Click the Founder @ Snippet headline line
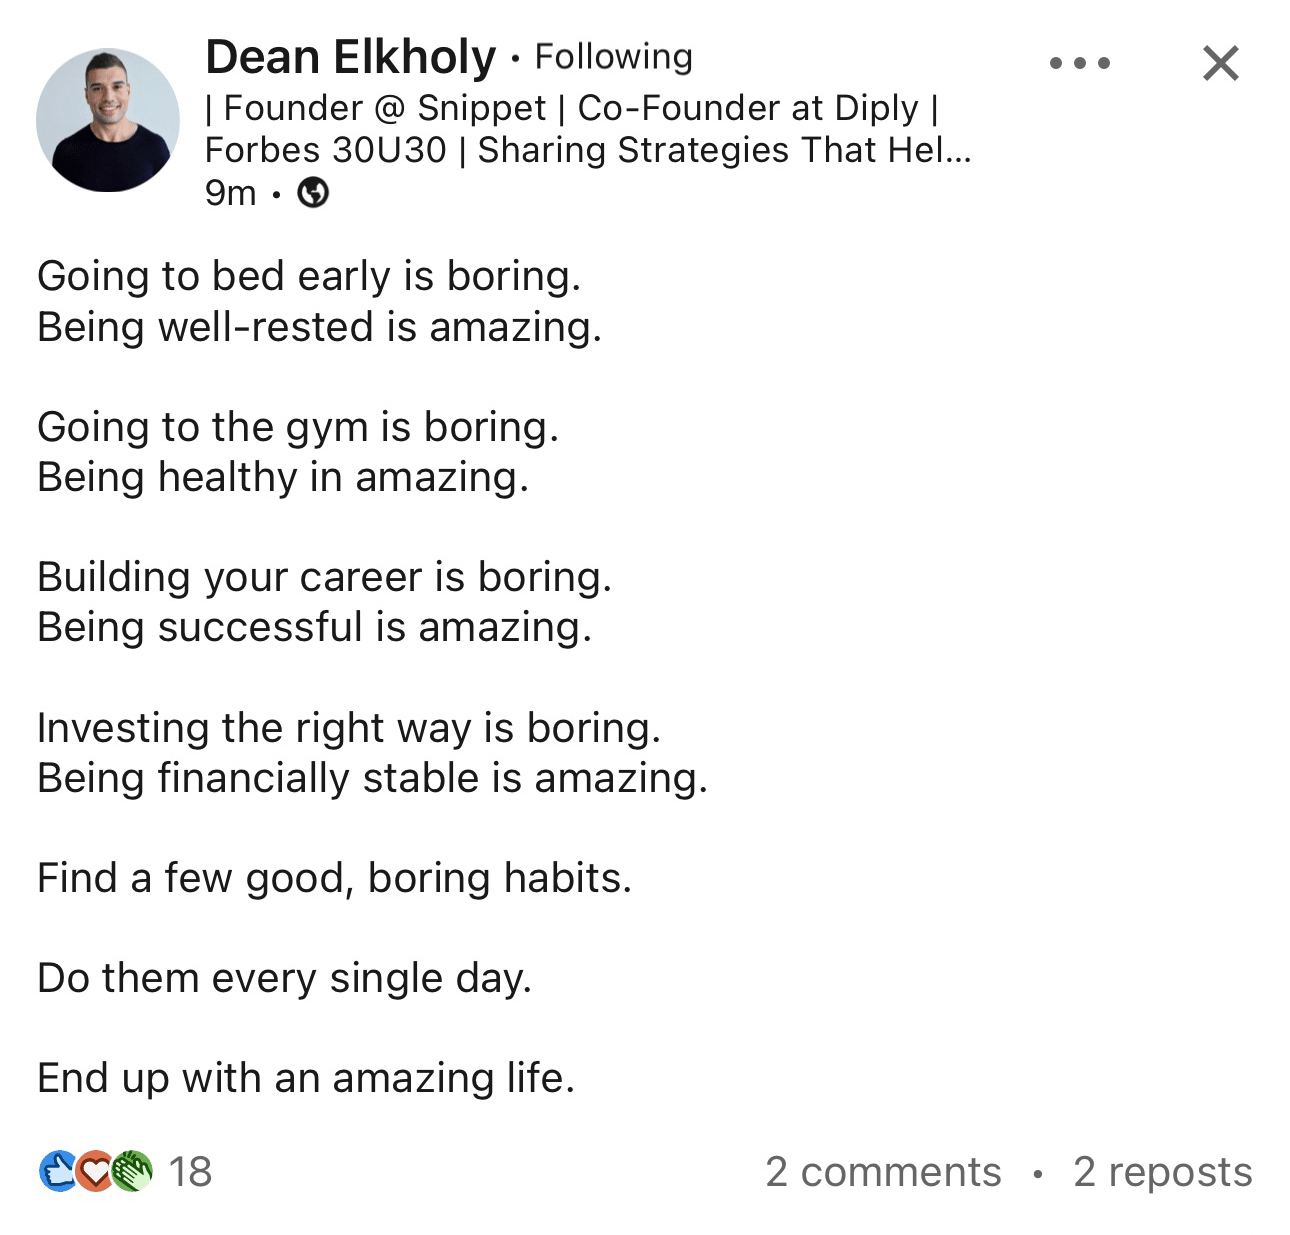The height and width of the screenshot is (1235, 1290). [x=571, y=108]
